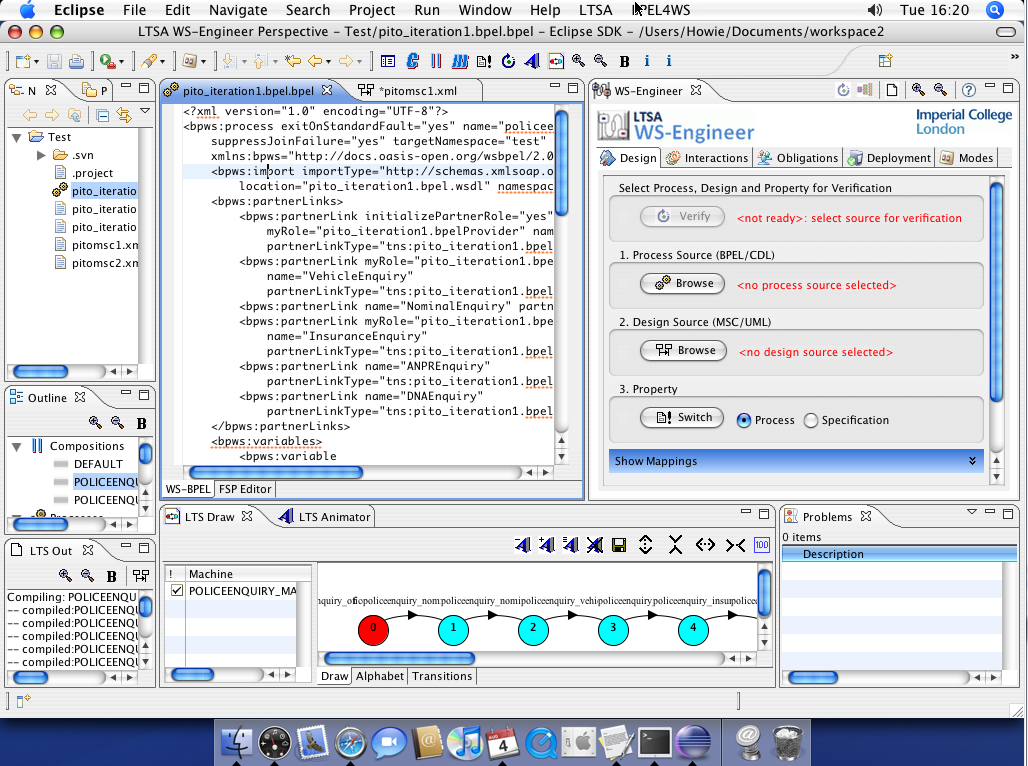Click the blue A animator icon in main toolbar
This screenshot has height=766, width=1028.
coord(532,61)
